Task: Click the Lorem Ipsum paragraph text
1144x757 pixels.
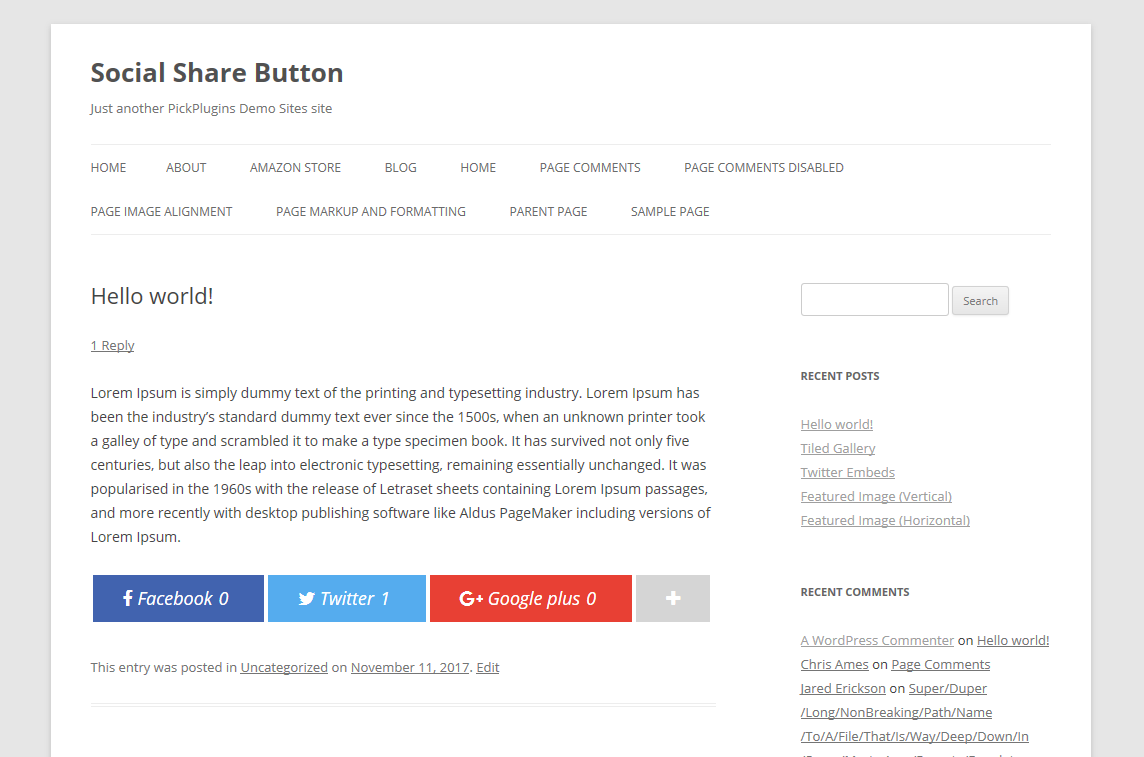Action: [401, 465]
